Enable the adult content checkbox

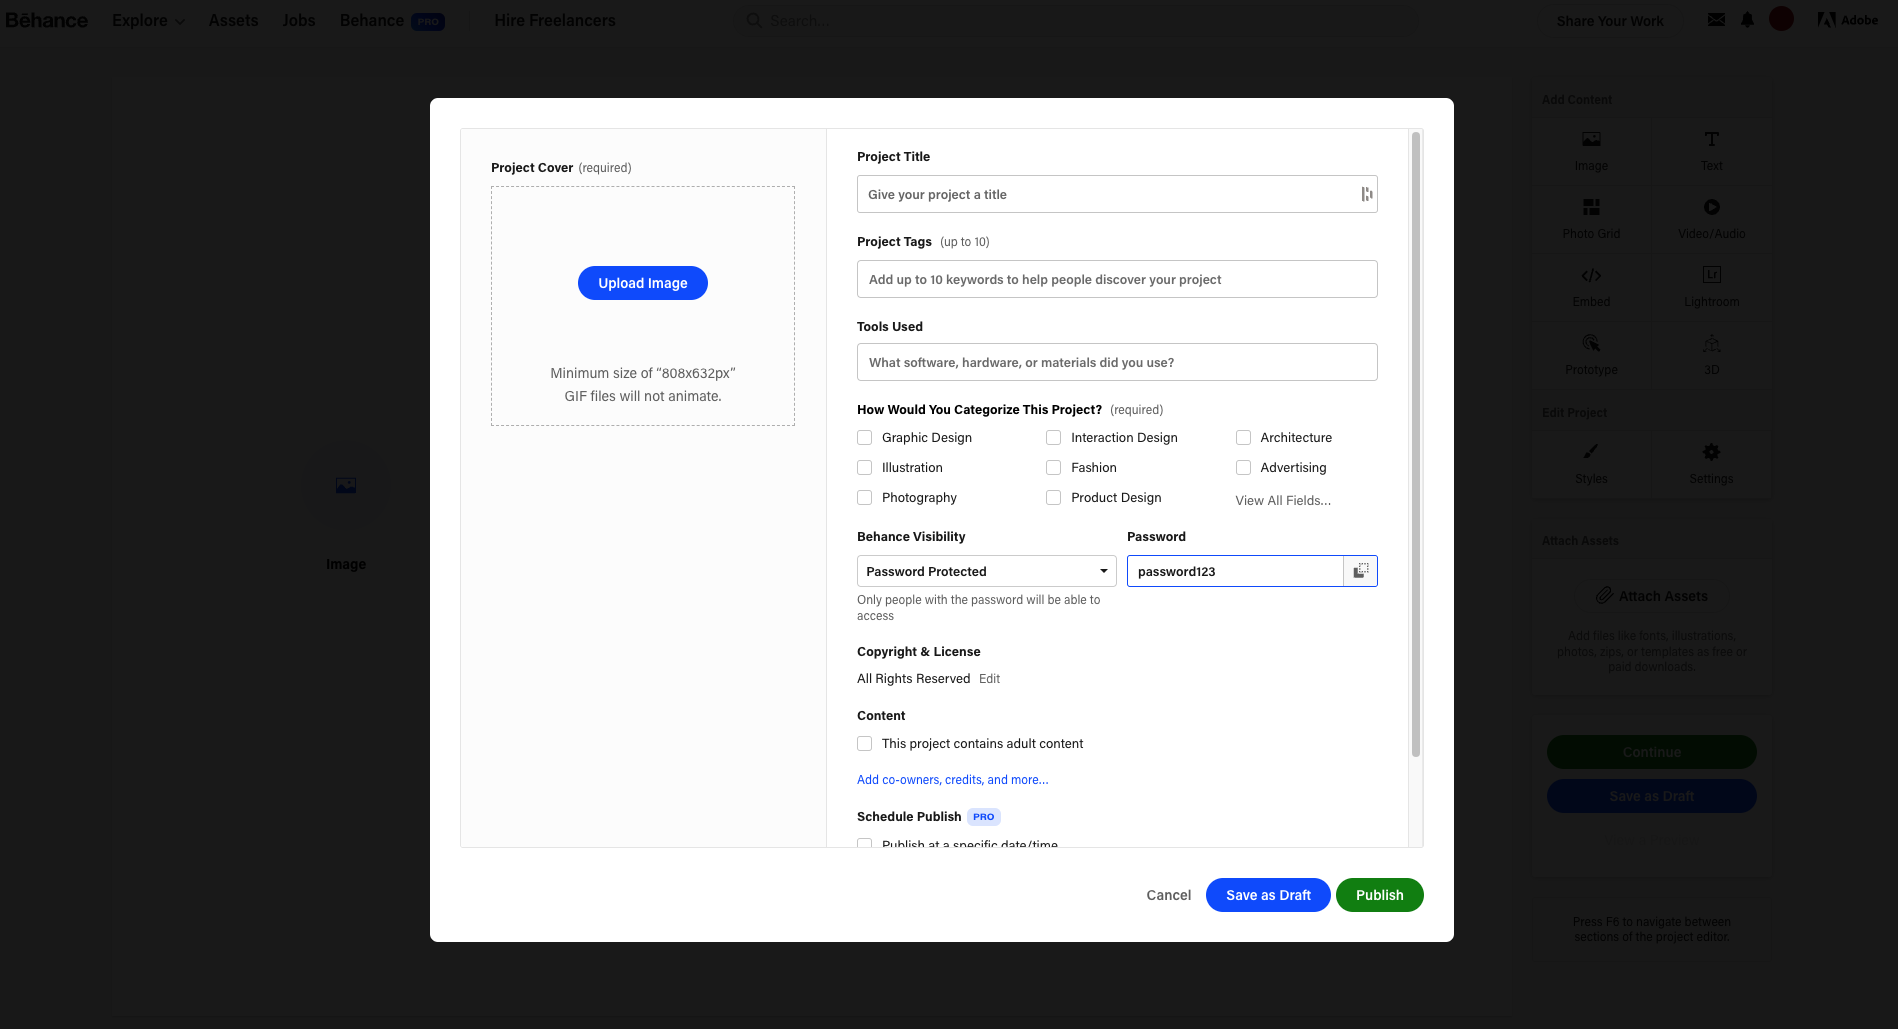pos(864,743)
